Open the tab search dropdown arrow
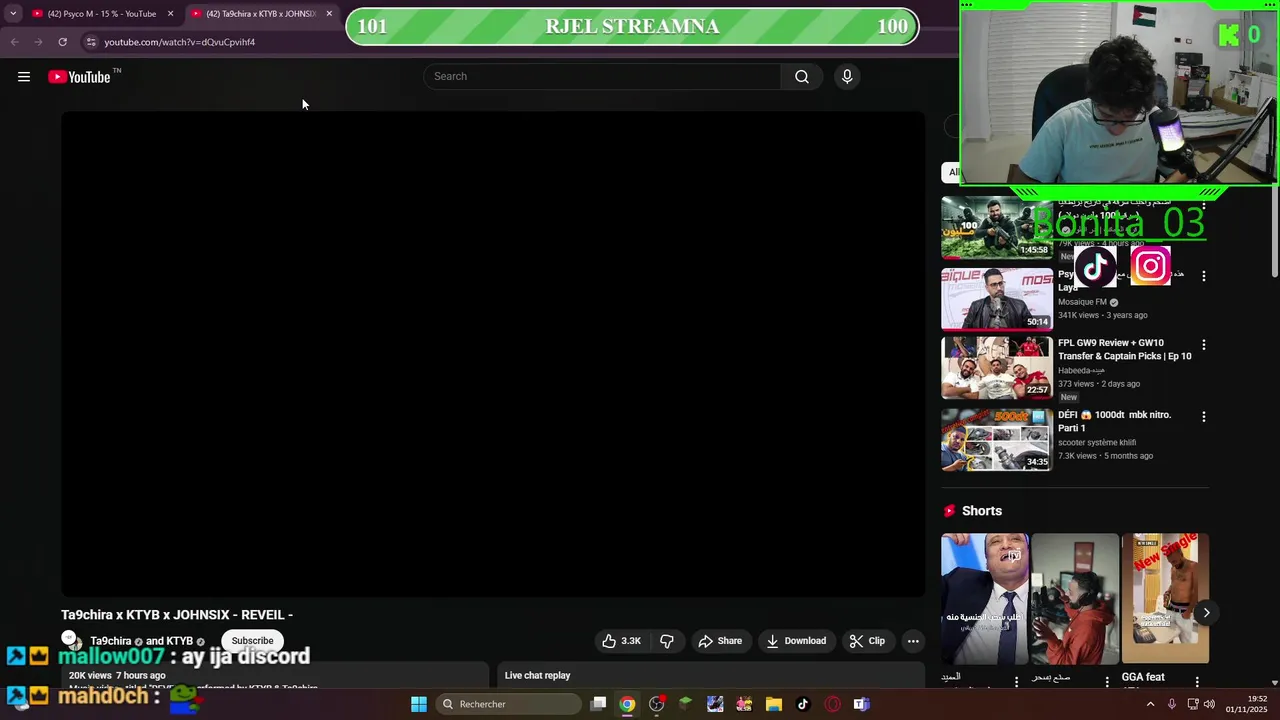Screen dimensions: 1280x720 (x=13, y=14)
